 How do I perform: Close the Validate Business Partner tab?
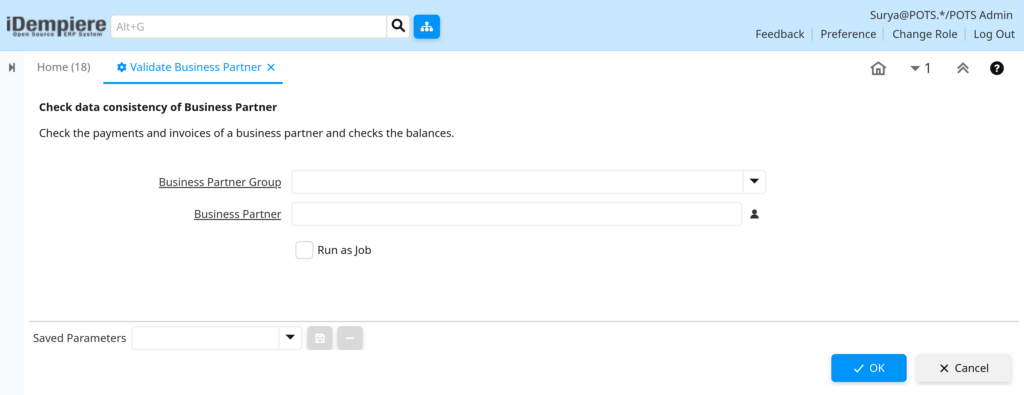click(271, 67)
